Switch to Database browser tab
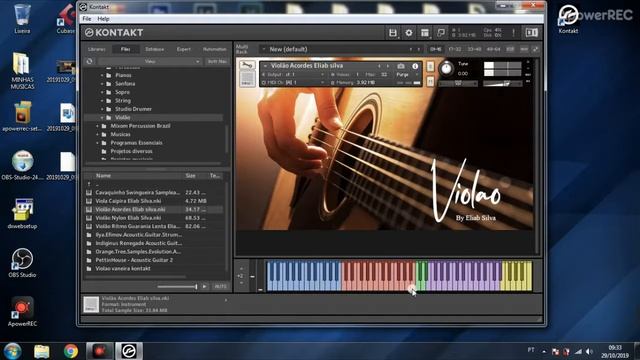The image size is (640, 360). (x=155, y=49)
